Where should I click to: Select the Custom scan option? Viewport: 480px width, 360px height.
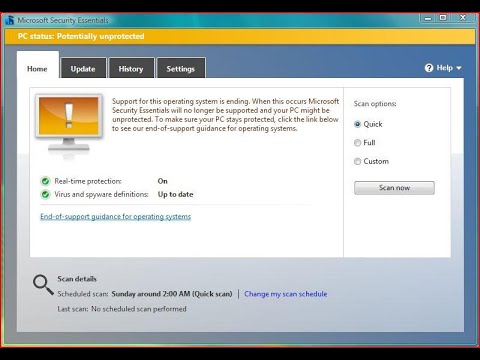[357, 161]
